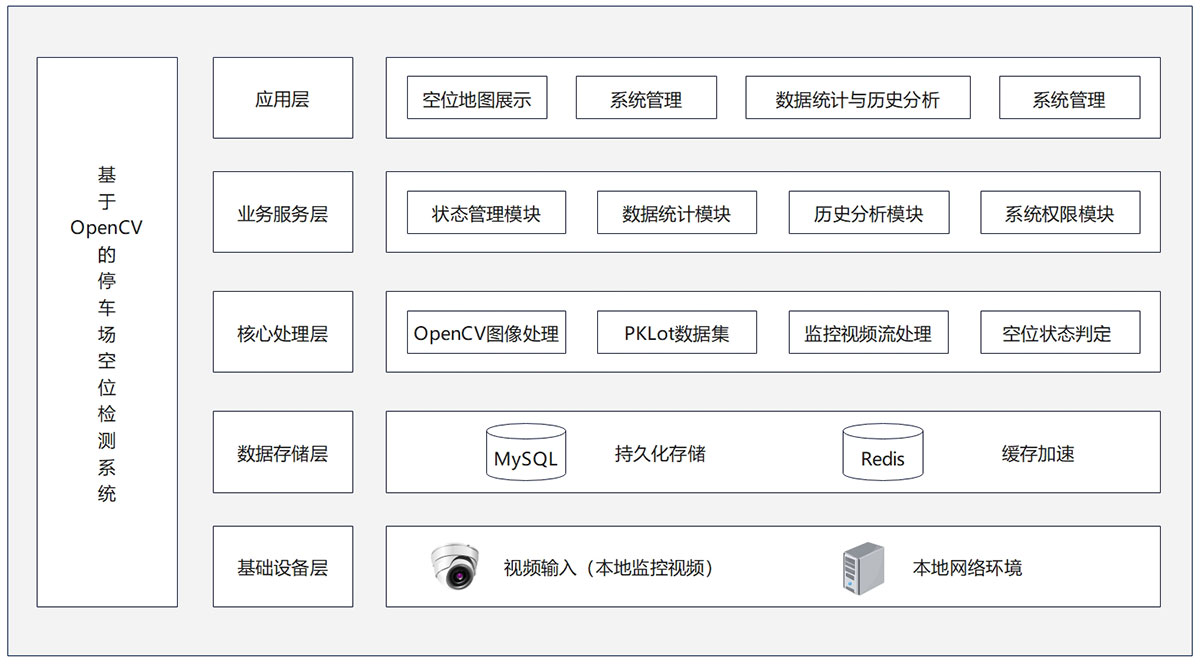
Task: Select the 数据统计与历史分析 box
Action: pos(857,98)
